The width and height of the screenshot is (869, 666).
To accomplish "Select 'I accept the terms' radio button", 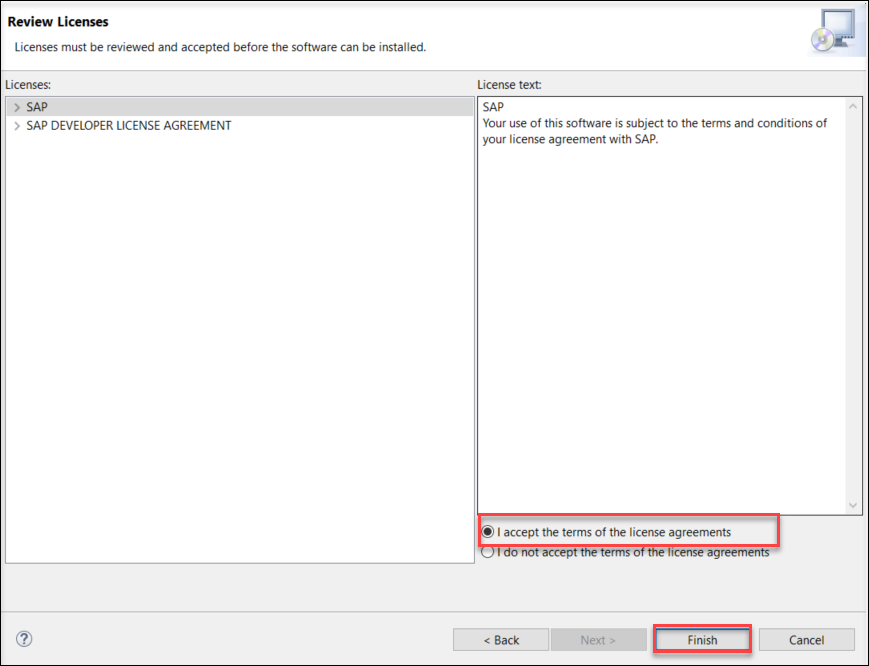I will [487, 532].
